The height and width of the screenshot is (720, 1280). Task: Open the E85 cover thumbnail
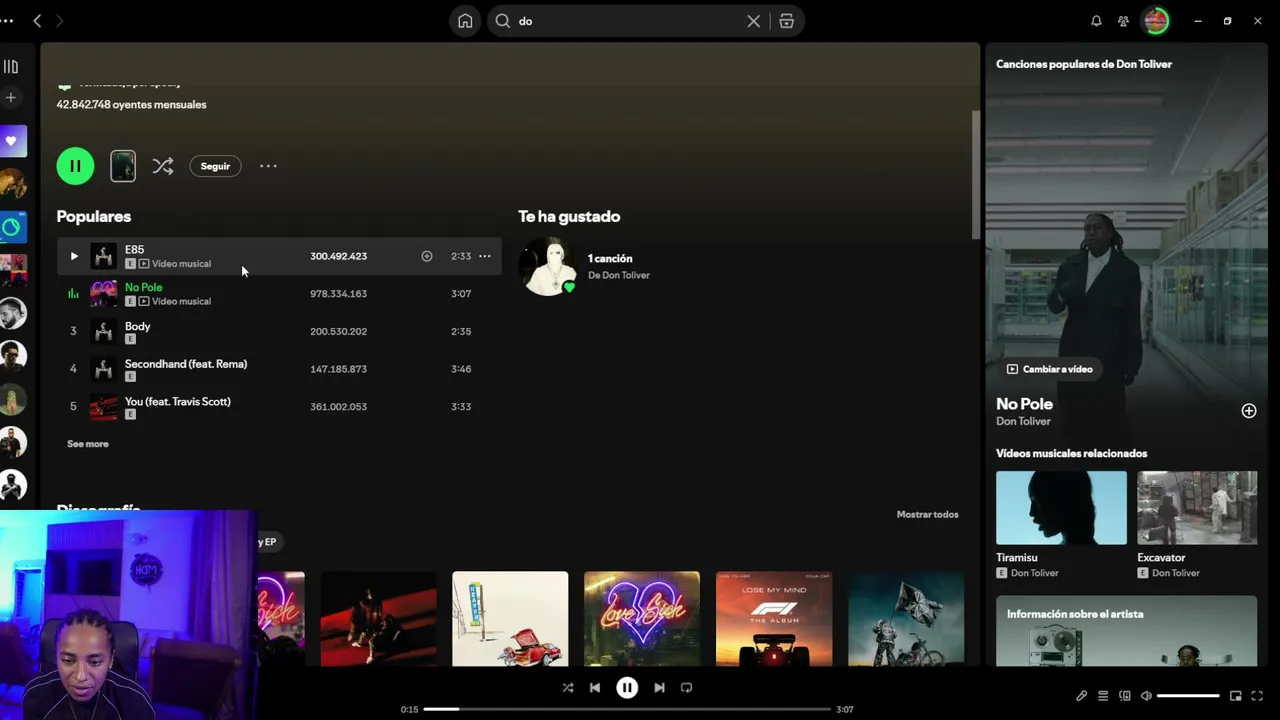[104, 256]
